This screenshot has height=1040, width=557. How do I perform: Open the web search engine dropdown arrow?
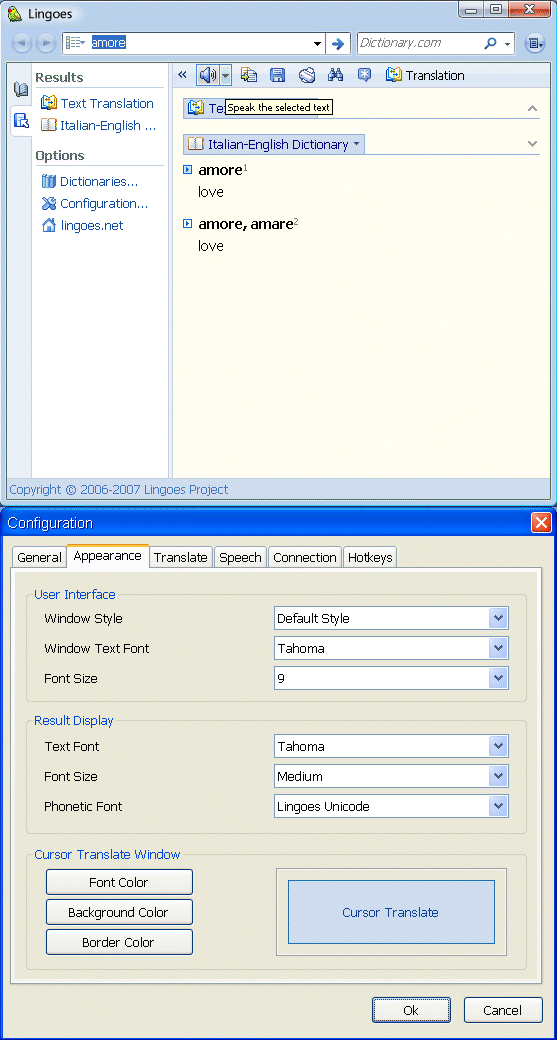pos(507,44)
